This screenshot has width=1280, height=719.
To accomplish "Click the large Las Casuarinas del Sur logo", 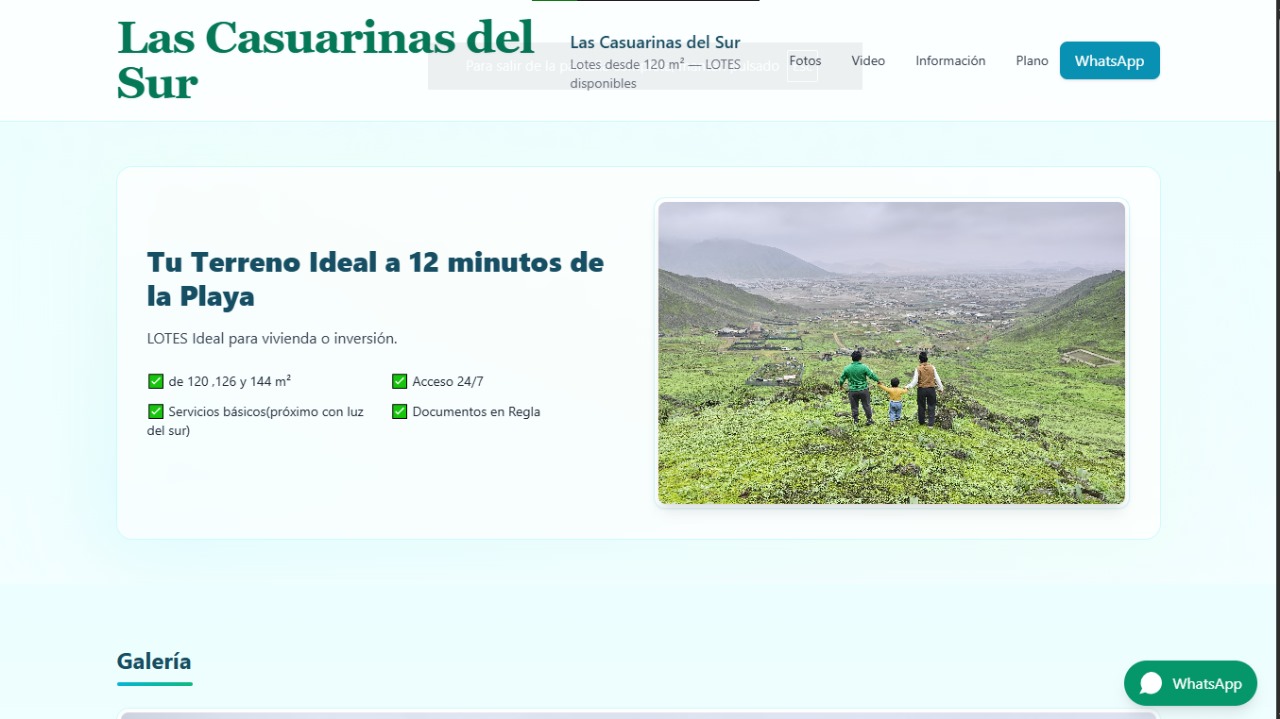I will coord(325,60).
